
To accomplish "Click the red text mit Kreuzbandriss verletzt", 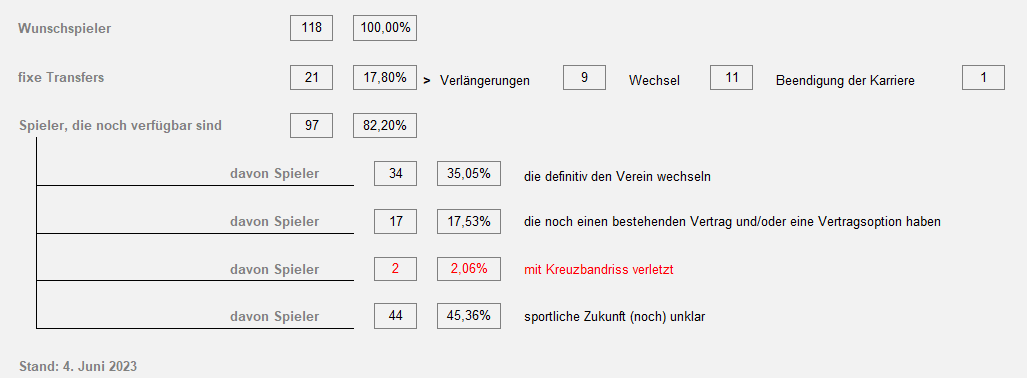I will click(x=599, y=270).
